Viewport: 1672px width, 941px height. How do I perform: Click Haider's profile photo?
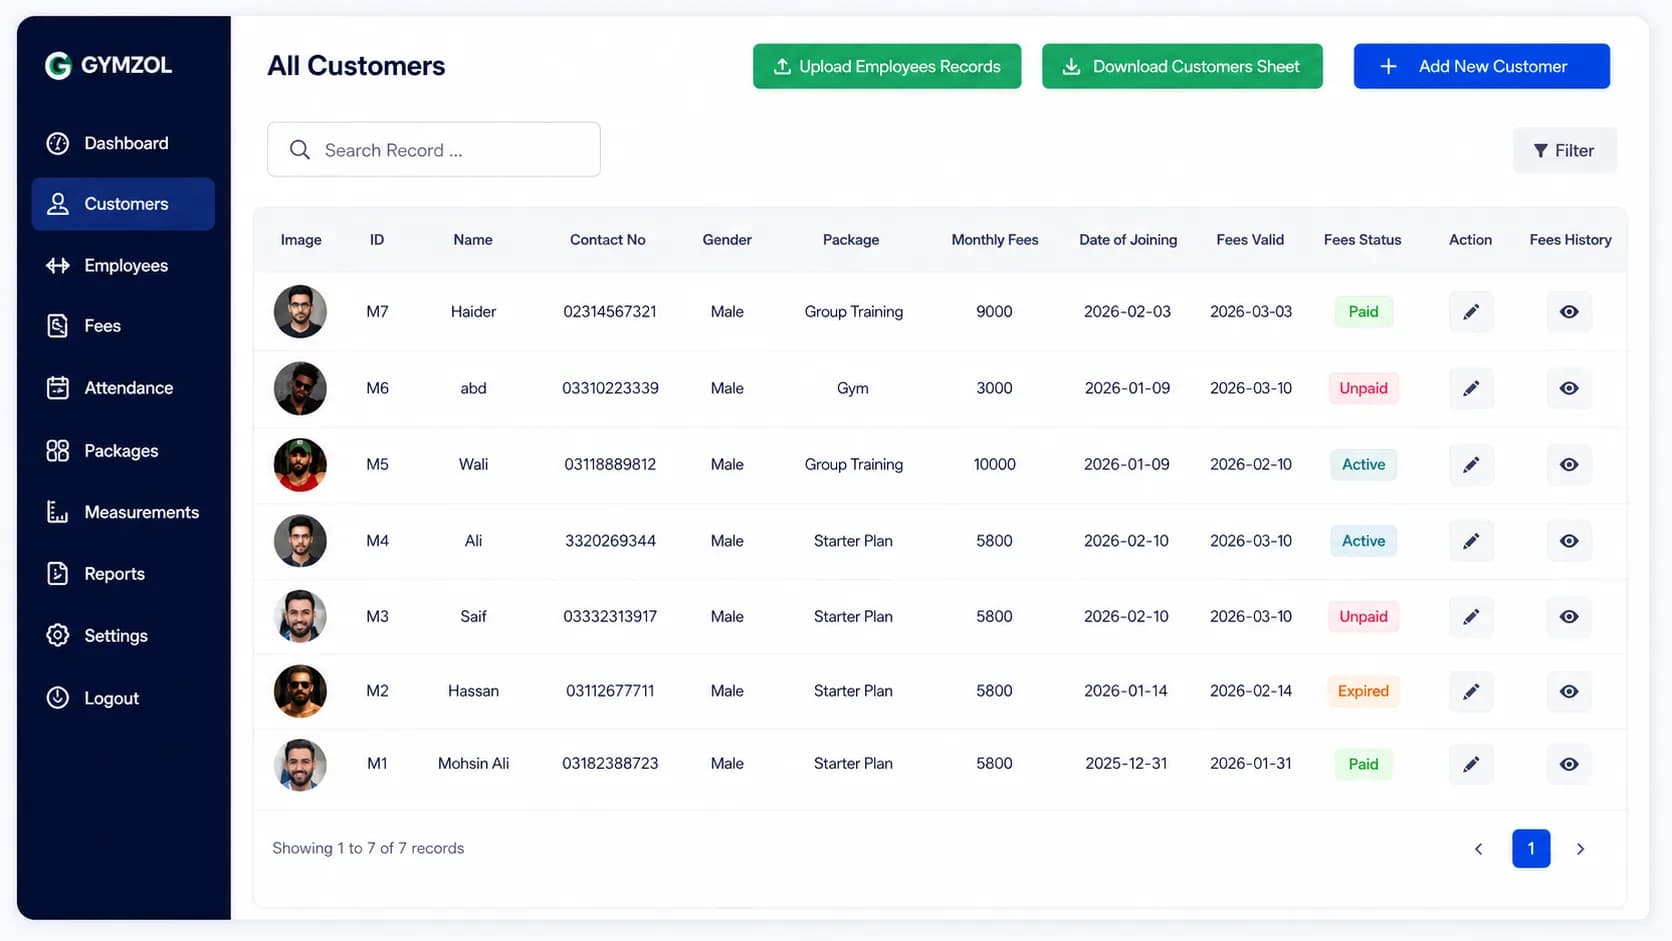click(x=300, y=311)
